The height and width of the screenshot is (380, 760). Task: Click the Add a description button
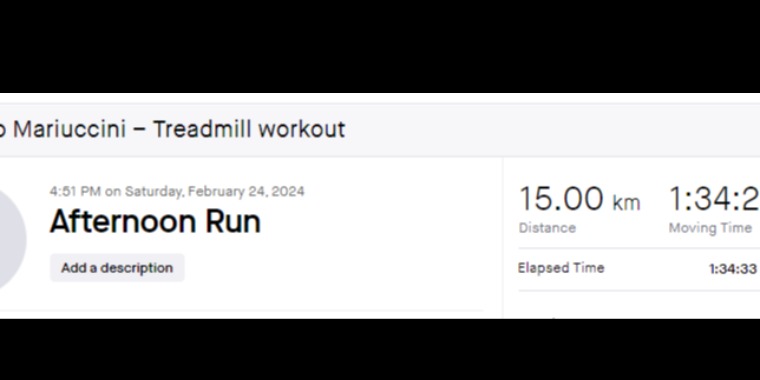pyautogui.click(x=117, y=268)
